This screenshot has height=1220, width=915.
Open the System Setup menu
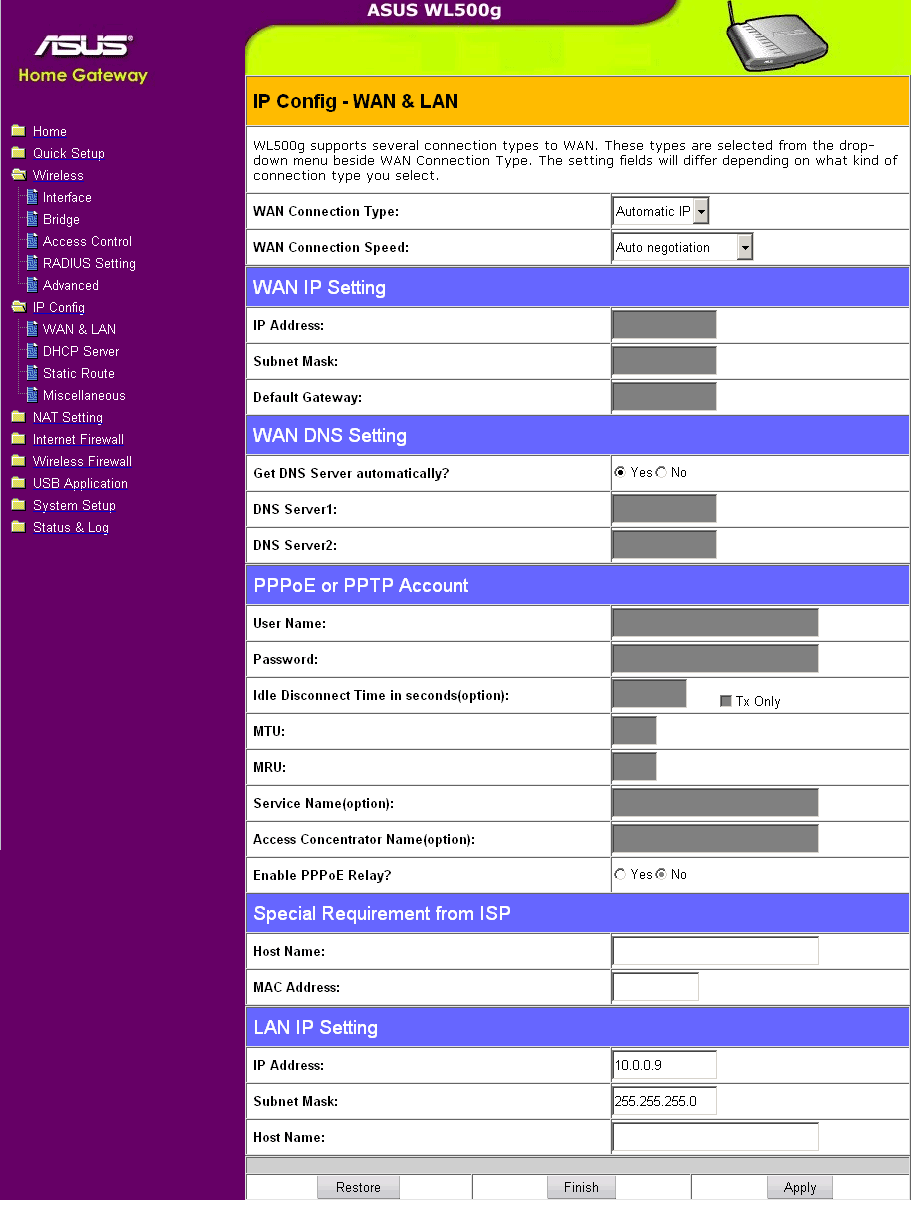point(74,505)
